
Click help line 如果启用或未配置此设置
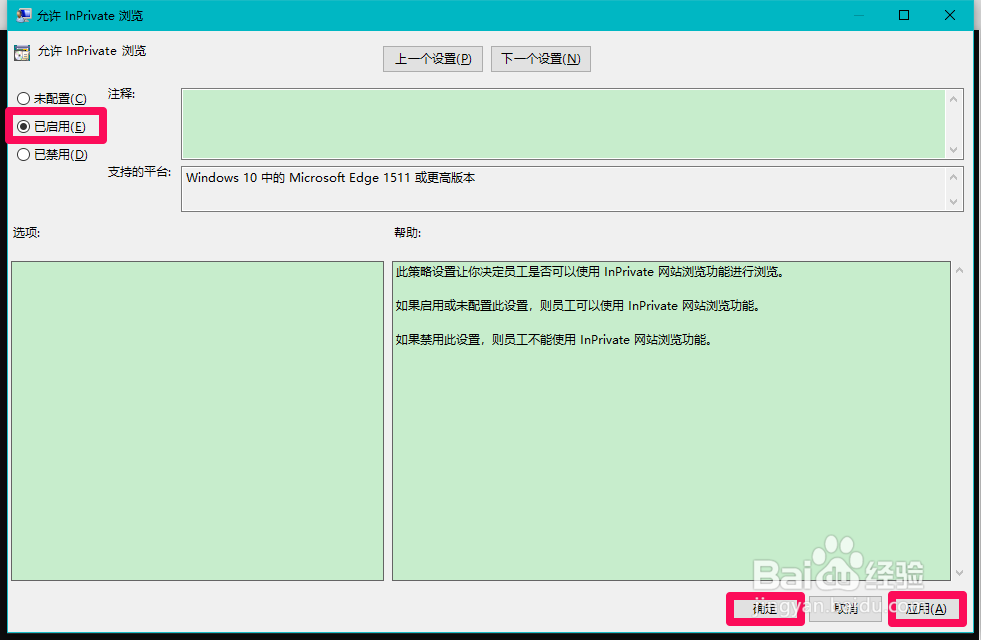click(577, 306)
